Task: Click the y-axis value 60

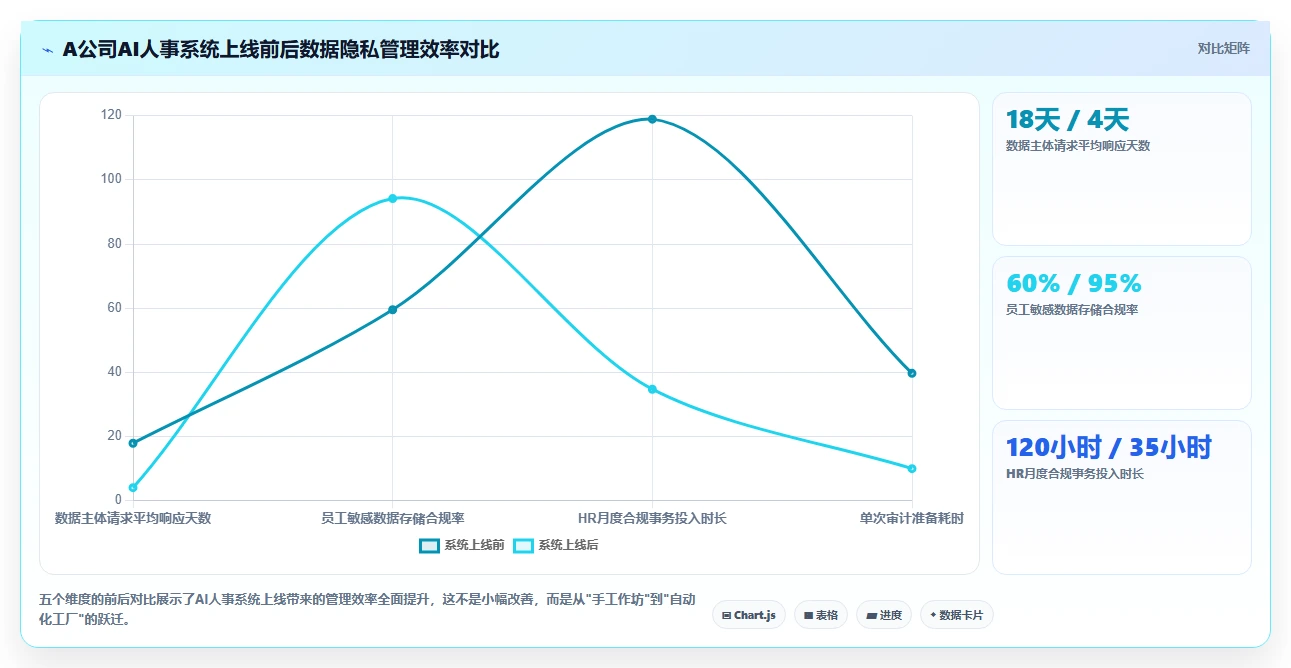Action: coord(114,307)
